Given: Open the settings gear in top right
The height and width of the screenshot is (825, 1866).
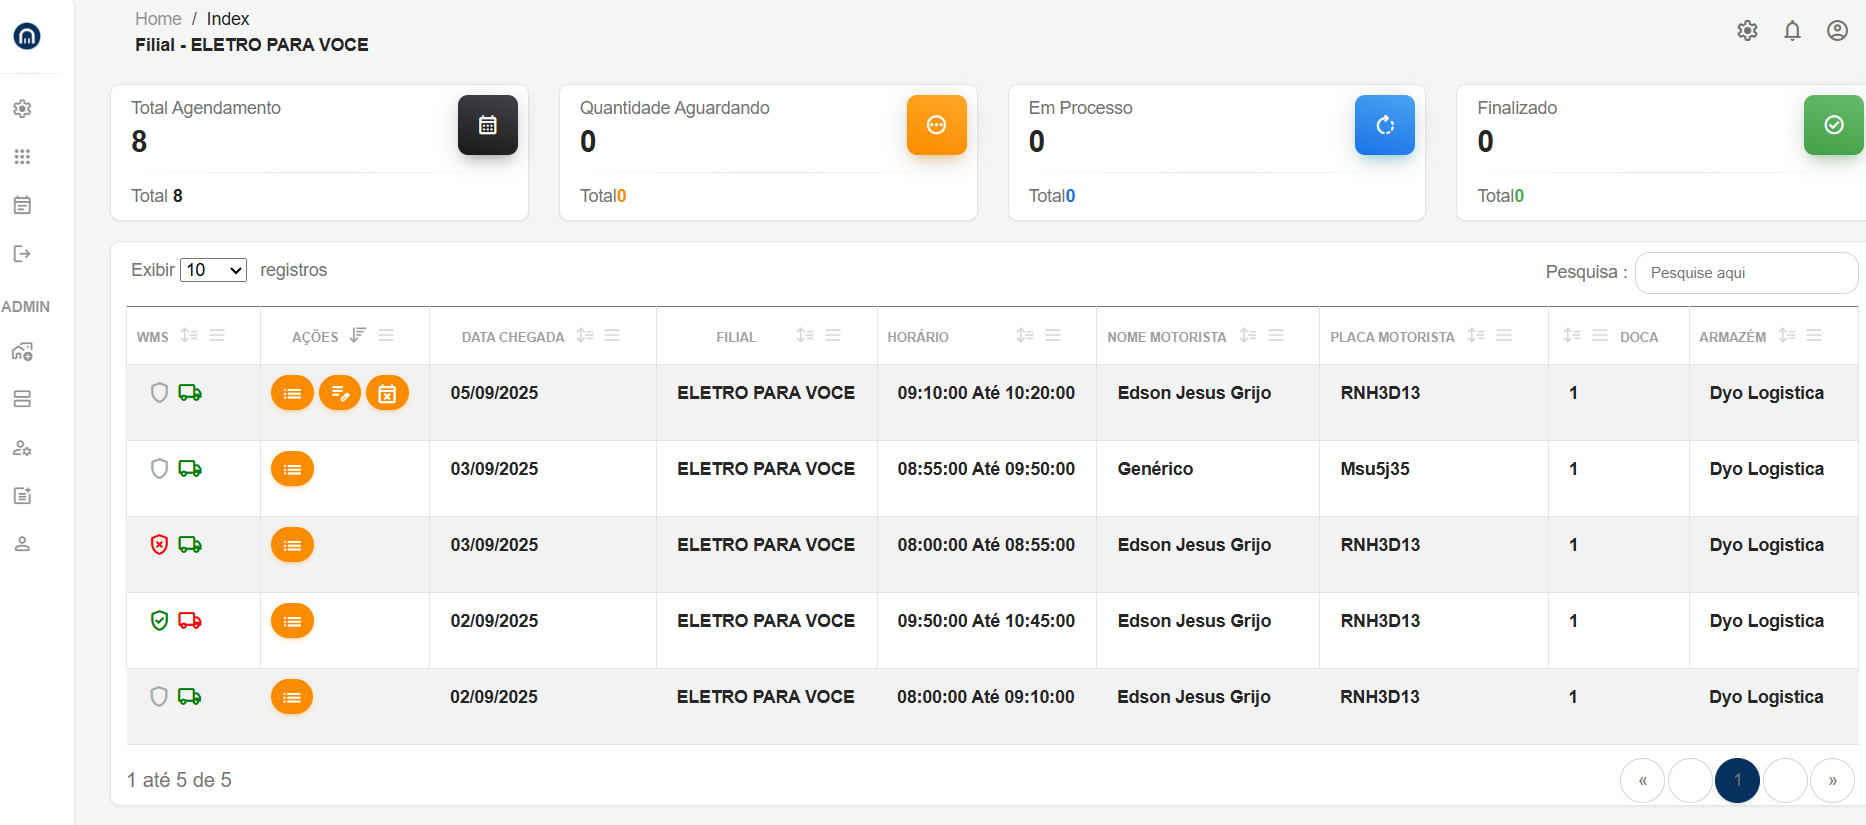Looking at the screenshot, I should 1747,31.
